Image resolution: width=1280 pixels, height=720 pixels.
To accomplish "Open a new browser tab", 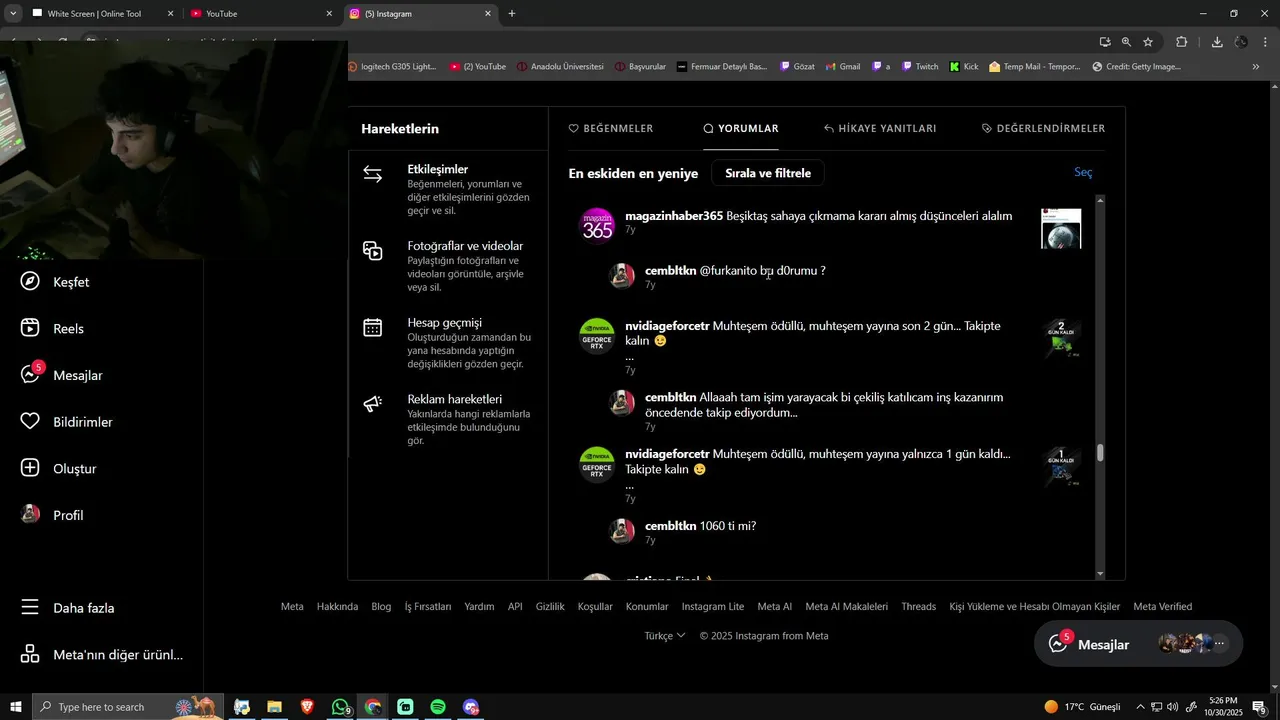I will coord(512,14).
